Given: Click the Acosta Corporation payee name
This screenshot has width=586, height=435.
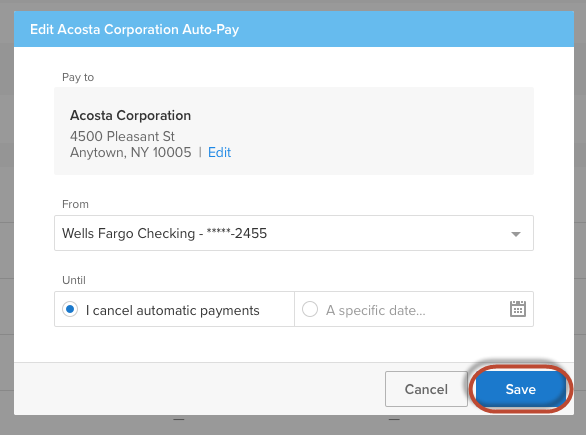Looking at the screenshot, I should click(x=130, y=115).
